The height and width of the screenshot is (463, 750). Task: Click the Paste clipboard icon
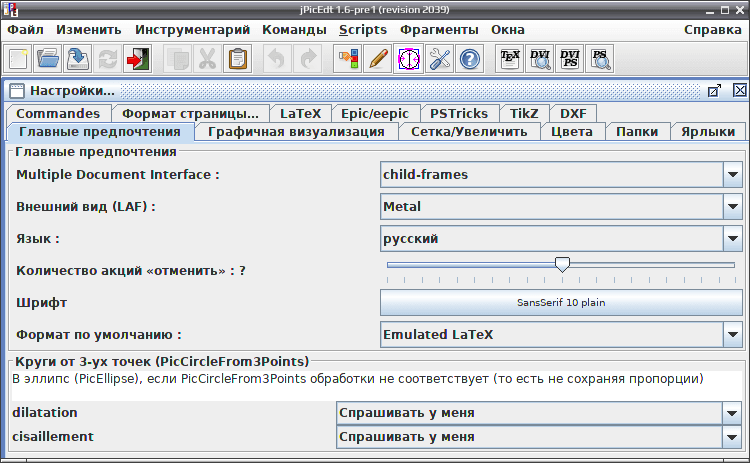pyautogui.click(x=238, y=59)
